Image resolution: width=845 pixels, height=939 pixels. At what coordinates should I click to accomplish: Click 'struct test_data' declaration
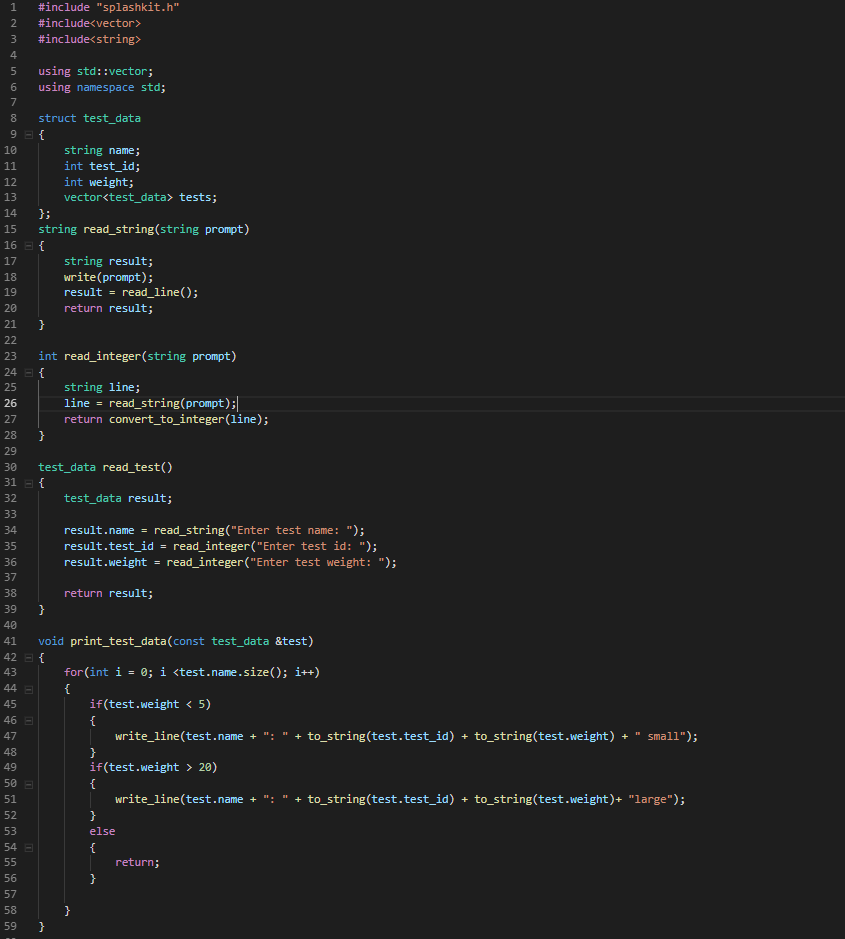(90, 119)
